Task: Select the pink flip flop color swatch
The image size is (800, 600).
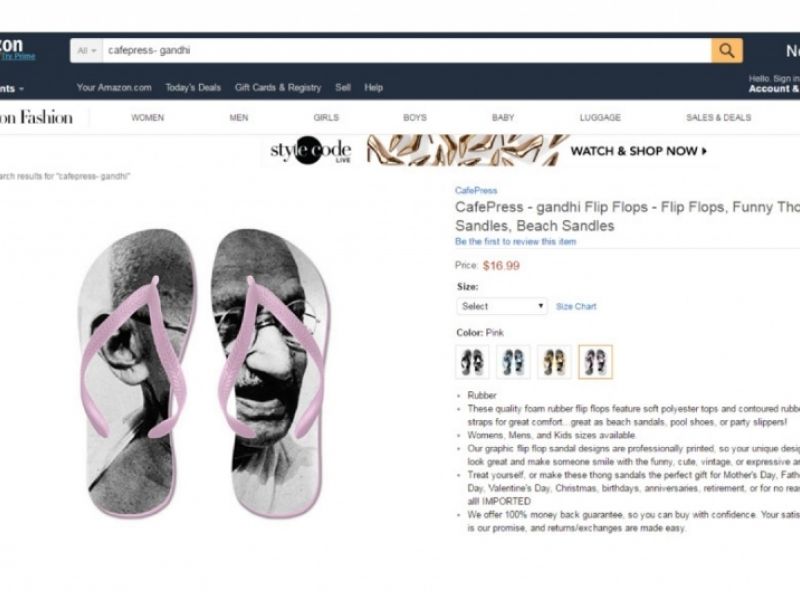Action: pos(595,362)
